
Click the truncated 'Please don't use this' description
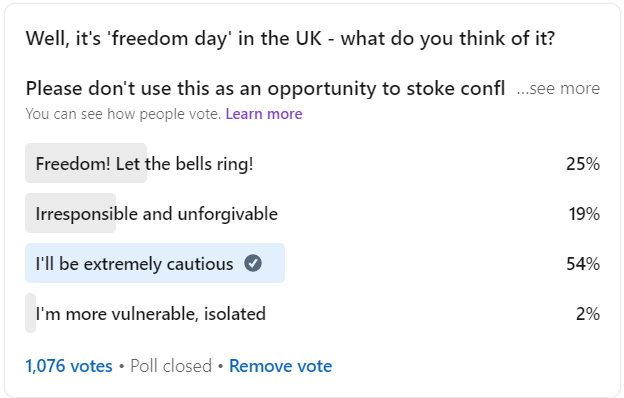click(265, 88)
